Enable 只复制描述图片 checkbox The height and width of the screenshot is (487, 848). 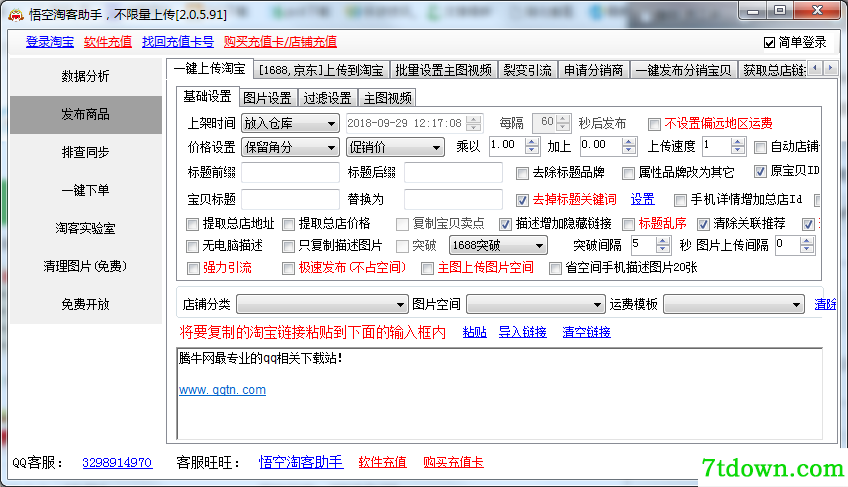(289, 247)
